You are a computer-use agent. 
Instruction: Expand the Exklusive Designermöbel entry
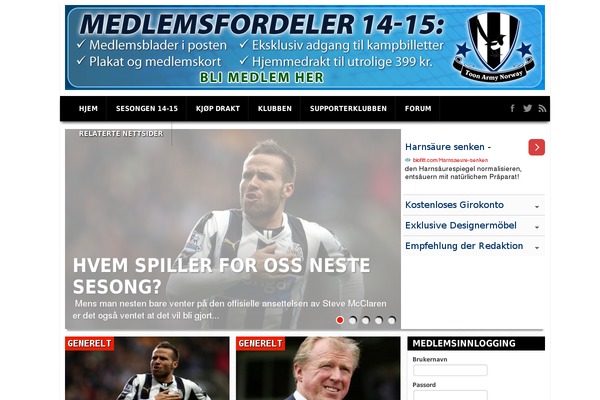pos(473,225)
